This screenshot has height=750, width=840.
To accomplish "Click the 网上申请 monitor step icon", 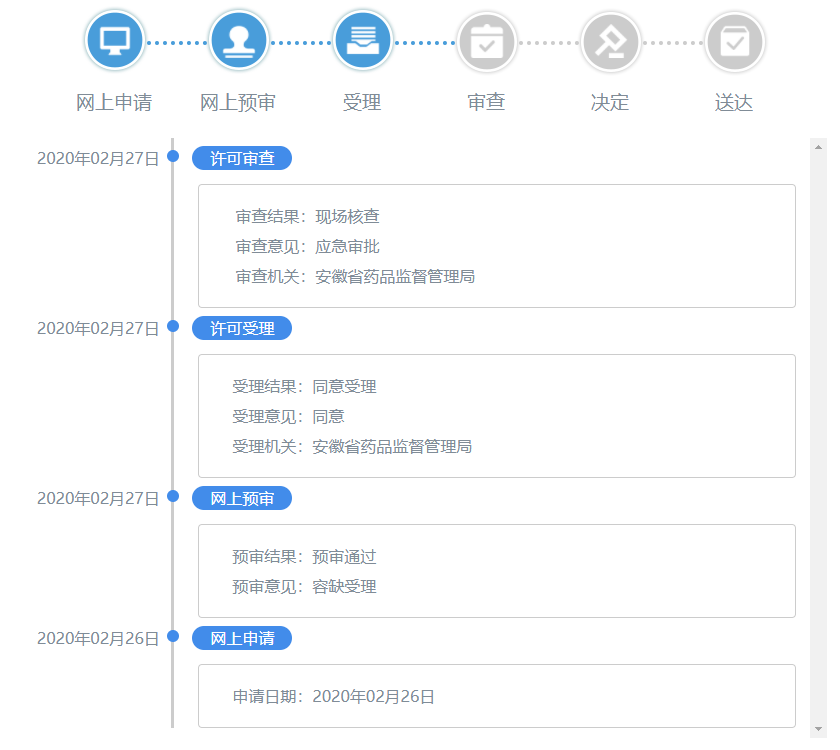I will (115, 41).
